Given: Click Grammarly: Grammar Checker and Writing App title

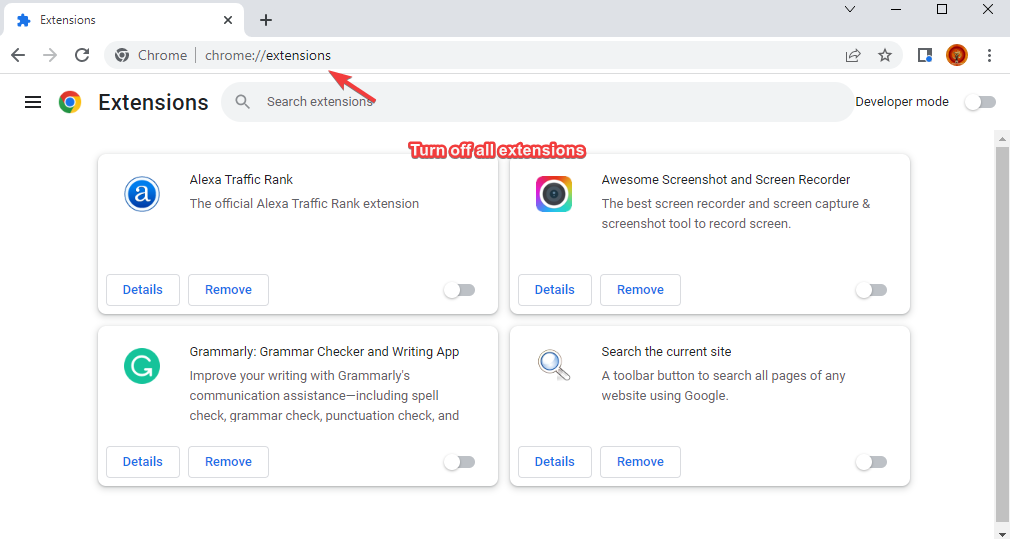Looking at the screenshot, I should pos(324,352).
